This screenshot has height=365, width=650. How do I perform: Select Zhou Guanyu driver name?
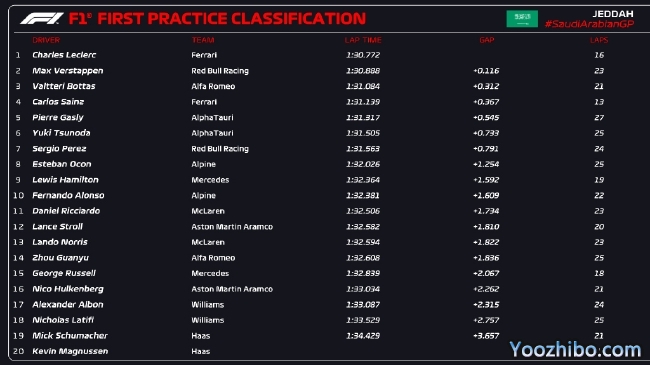61,258
